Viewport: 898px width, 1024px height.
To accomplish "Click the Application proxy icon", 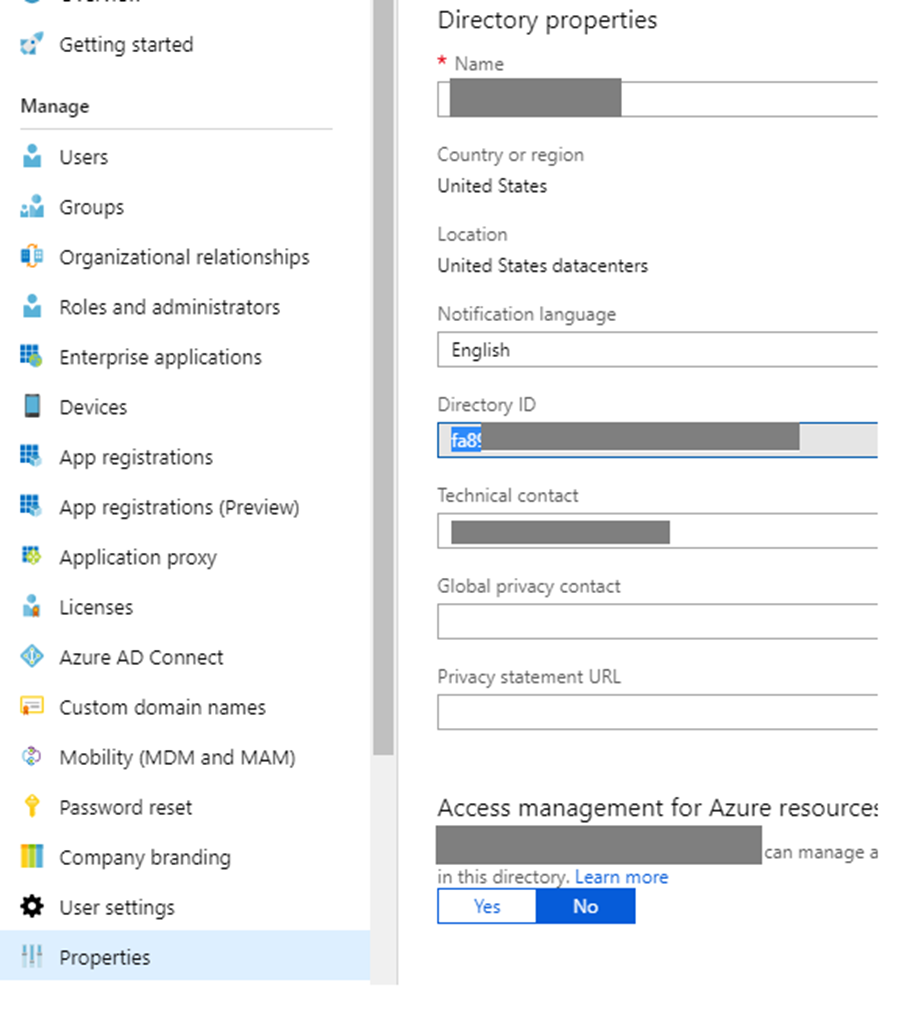I will tap(31, 556).
